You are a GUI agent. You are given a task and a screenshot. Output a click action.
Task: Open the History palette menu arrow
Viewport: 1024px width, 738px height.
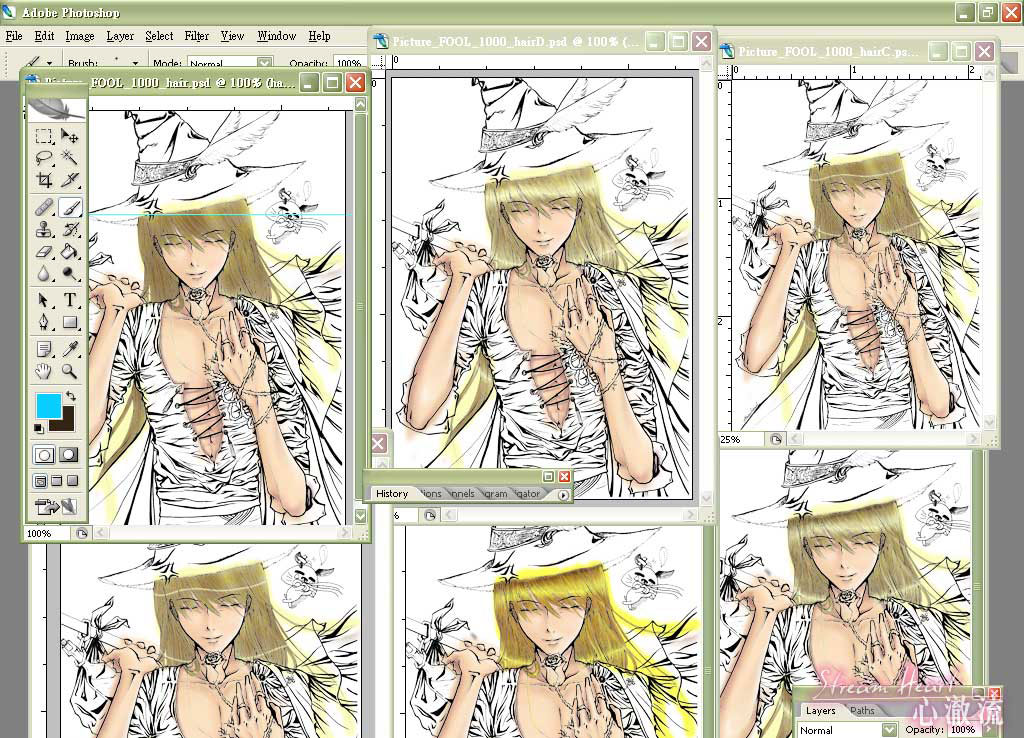(x=564, y=494)
